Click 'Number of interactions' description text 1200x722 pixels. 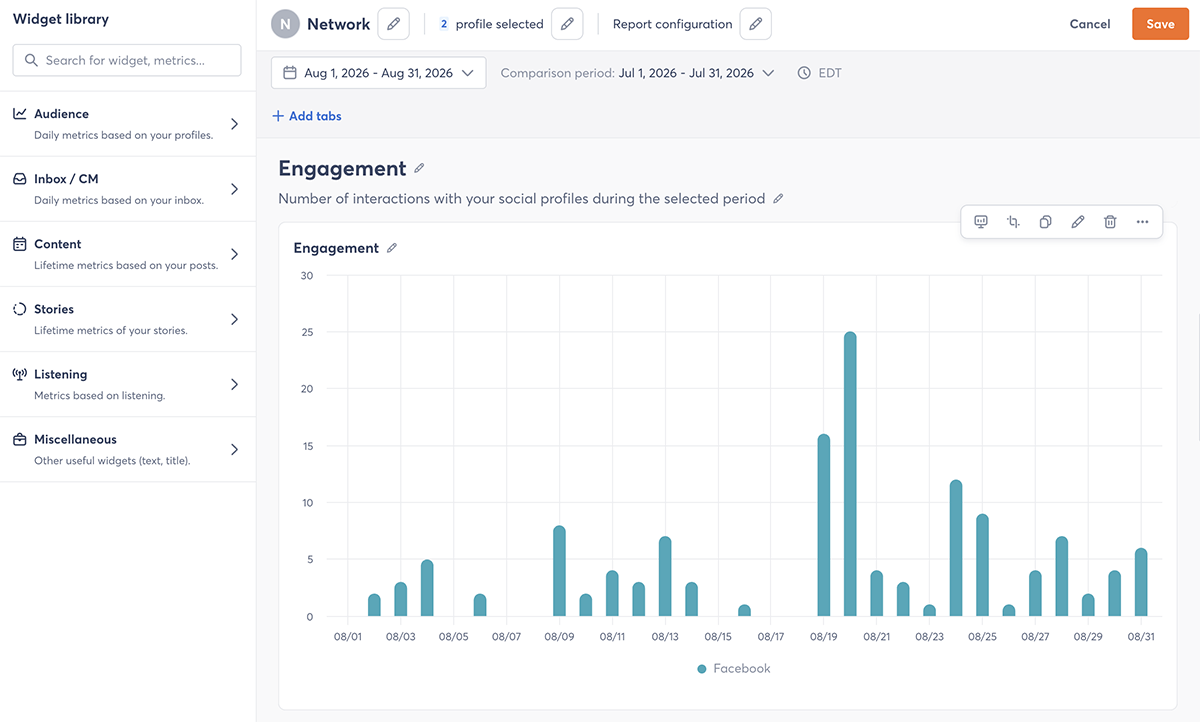521,199
